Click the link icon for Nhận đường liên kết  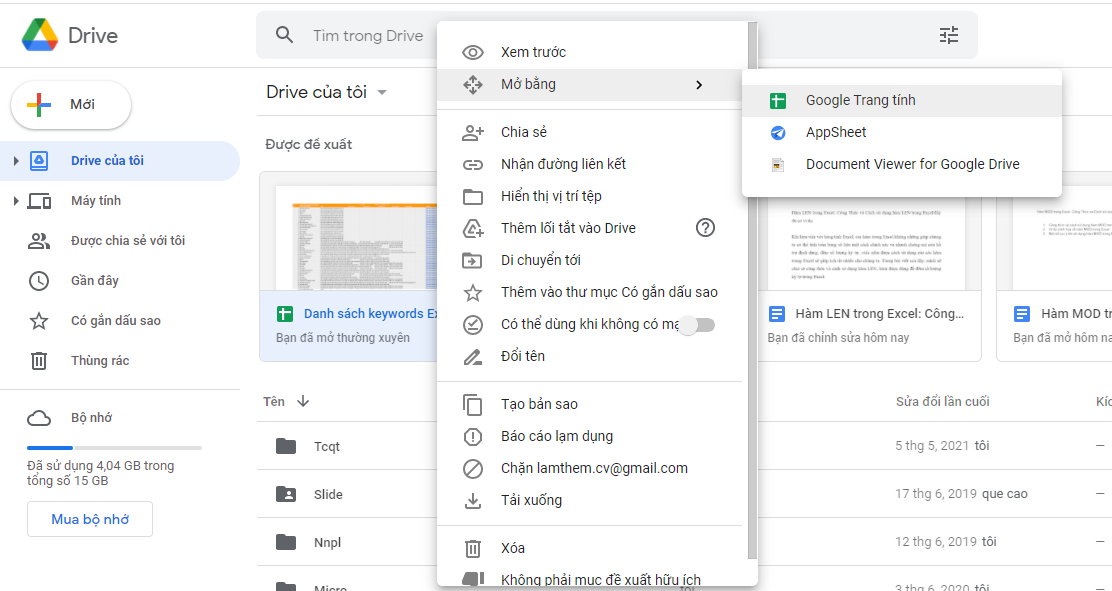pyautogui.click(x=472, y=165)
